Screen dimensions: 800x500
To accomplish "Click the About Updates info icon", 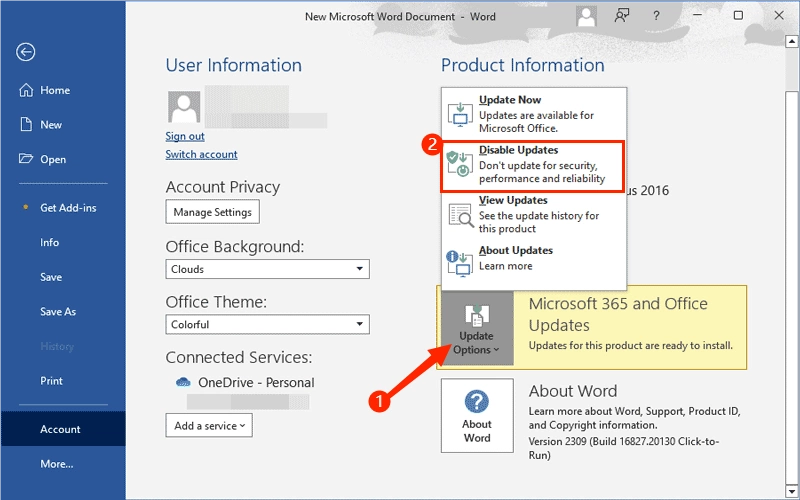I will coord(460,263).
